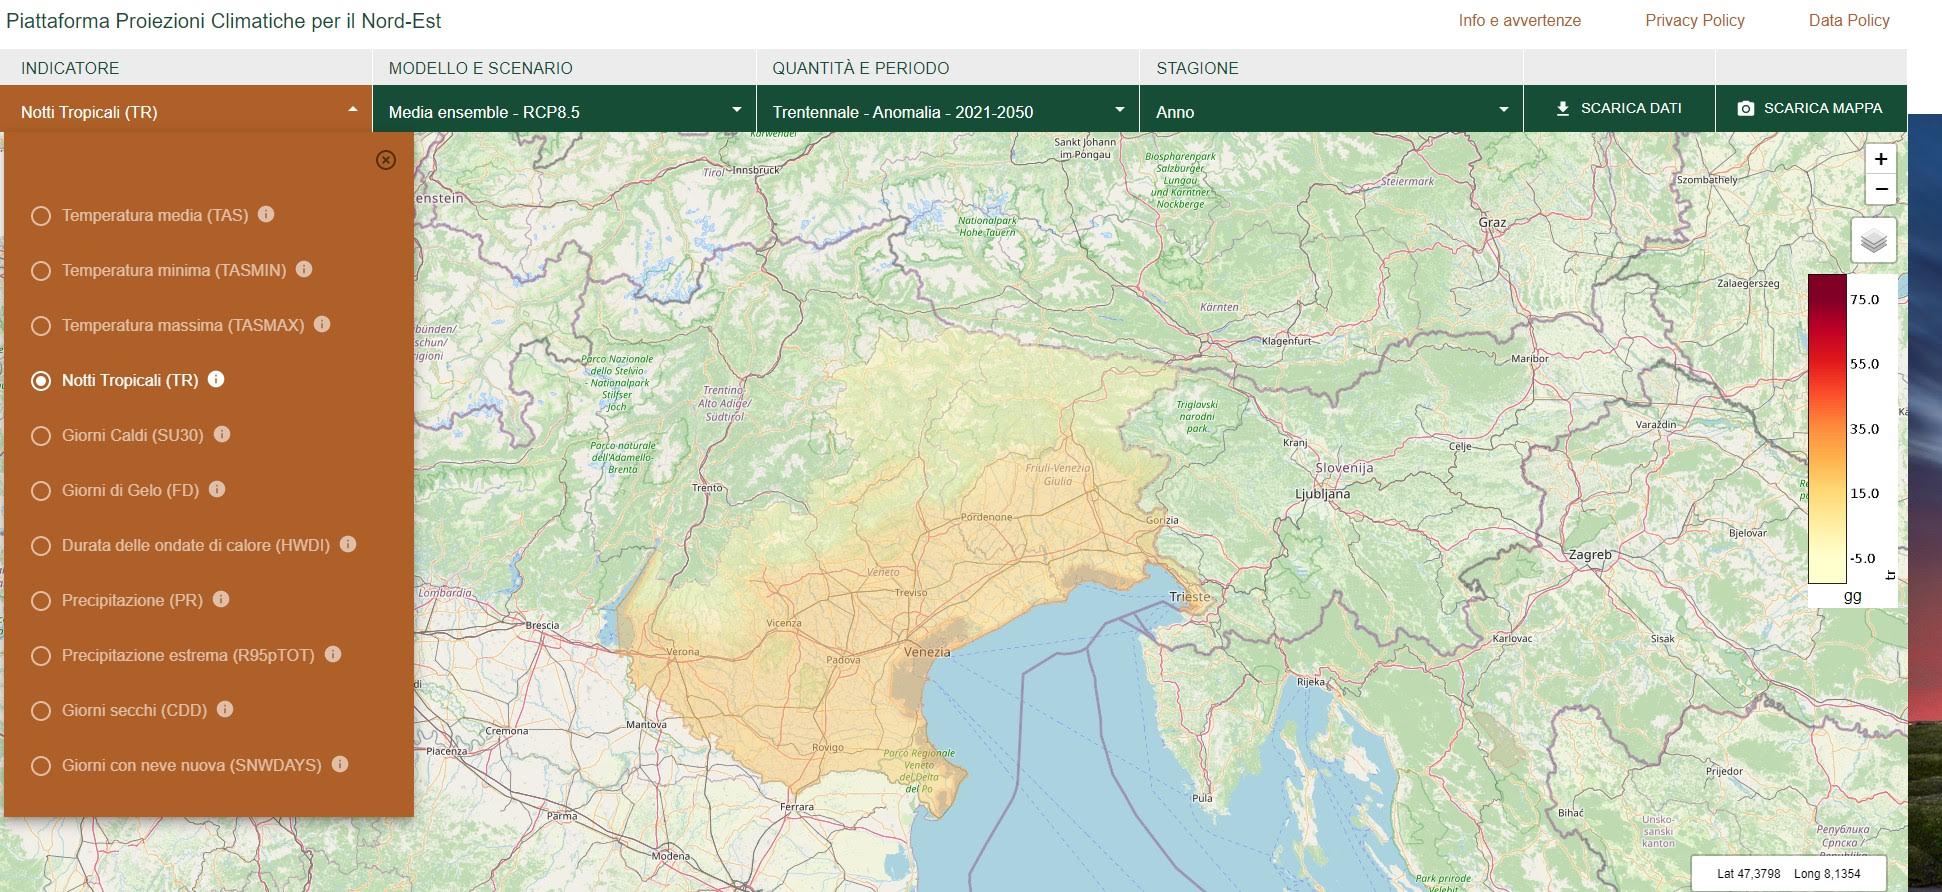The width and height of the screenshot is (1942, 892).
Task: Open info for Giorni secchi (CDD)
Action: 225,709
